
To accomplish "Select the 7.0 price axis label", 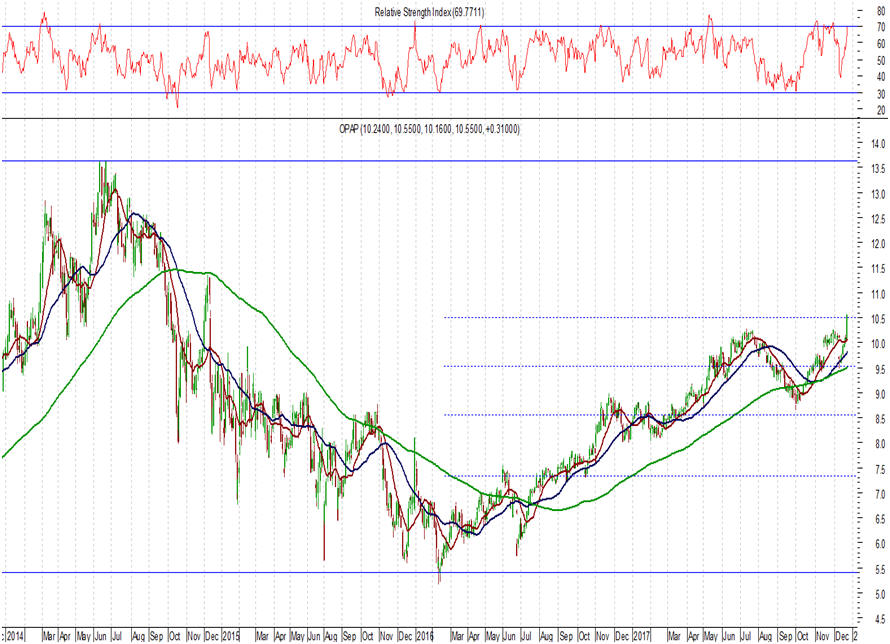I will [x=879, y=495].
